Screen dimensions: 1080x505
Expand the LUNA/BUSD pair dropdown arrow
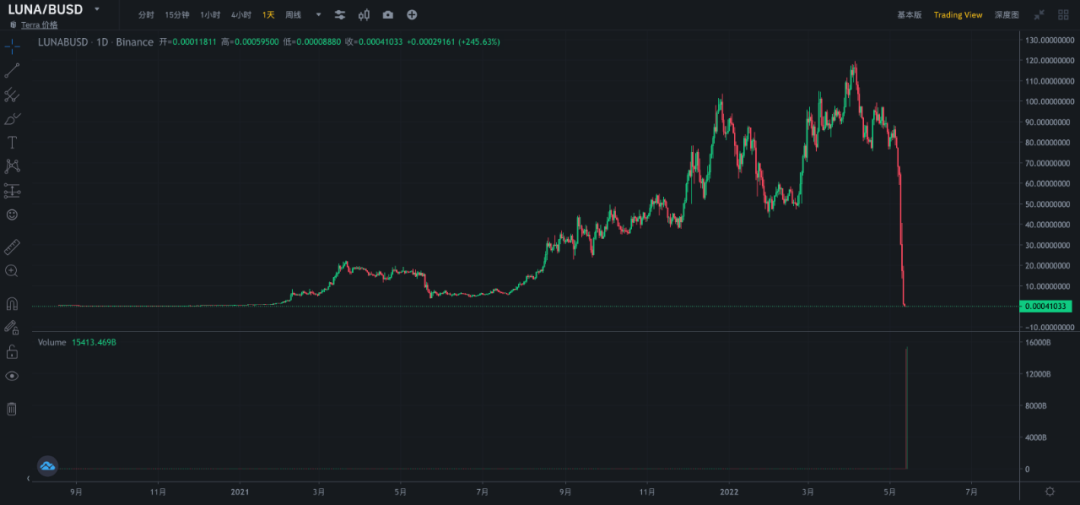(x=97, y=10)
